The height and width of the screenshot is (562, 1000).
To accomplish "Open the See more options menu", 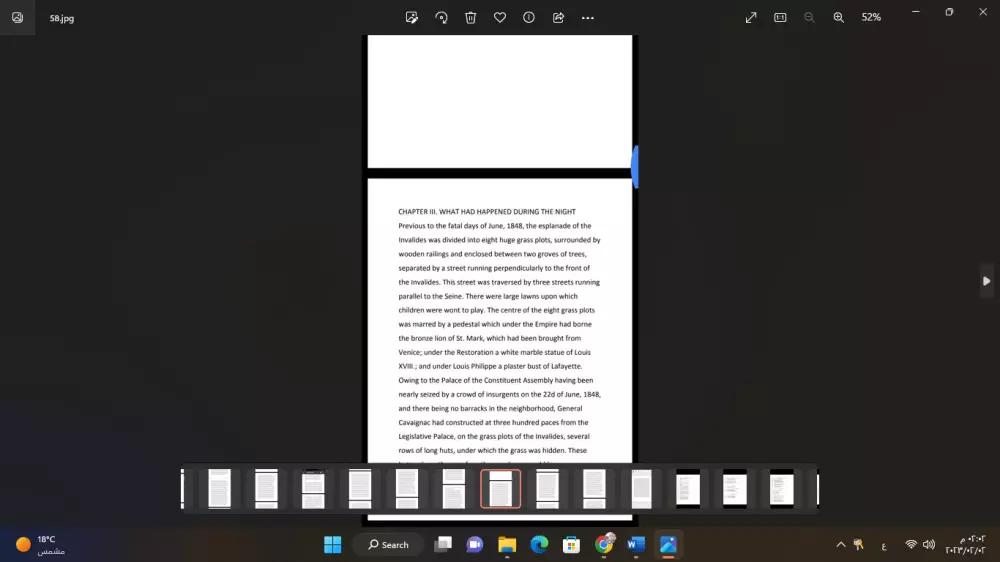I will point(587,18).
